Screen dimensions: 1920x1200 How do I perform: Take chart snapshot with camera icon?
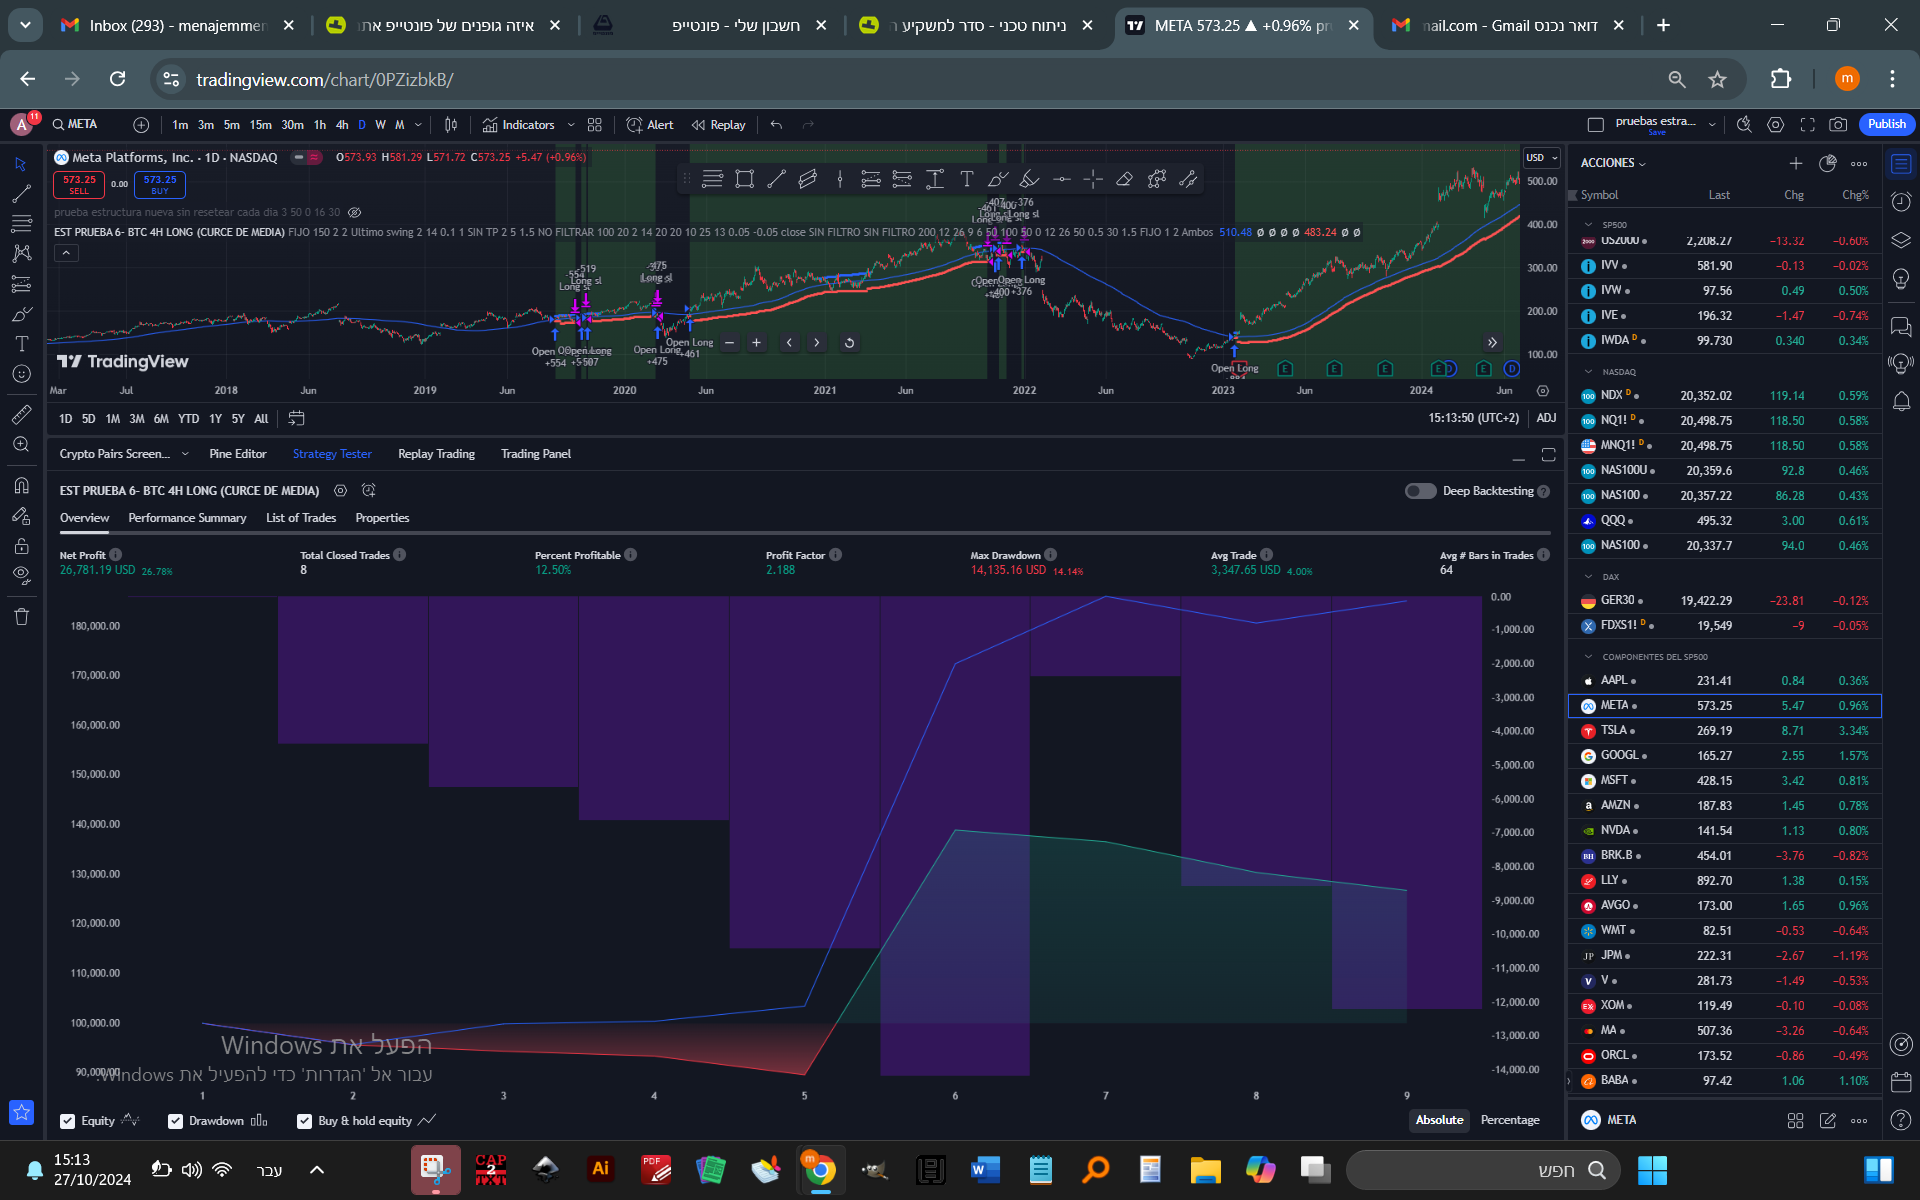1838,125
